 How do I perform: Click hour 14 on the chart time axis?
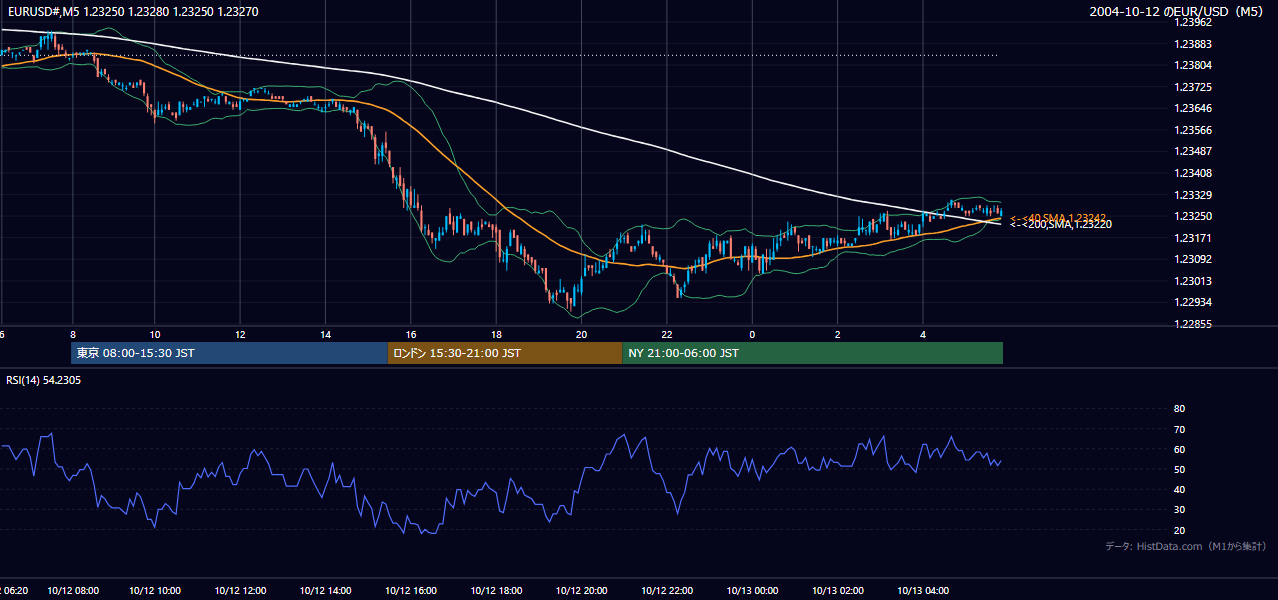pyautogui.click(x=326, y=334)
